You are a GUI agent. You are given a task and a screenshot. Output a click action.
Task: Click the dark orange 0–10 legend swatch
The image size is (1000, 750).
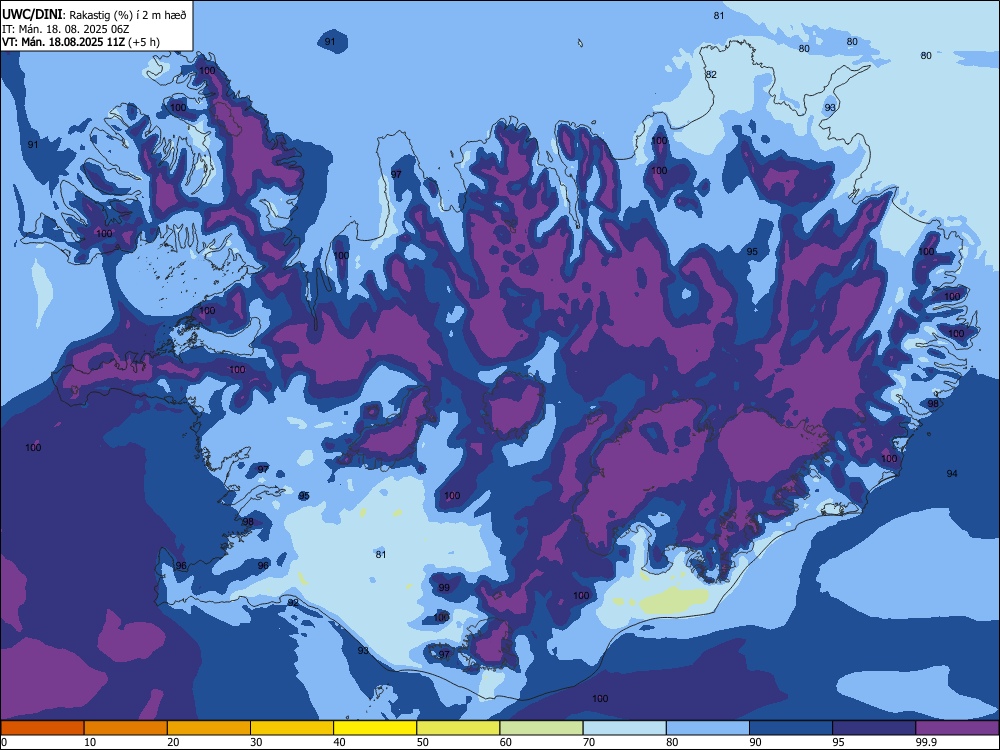coord(42,728)
